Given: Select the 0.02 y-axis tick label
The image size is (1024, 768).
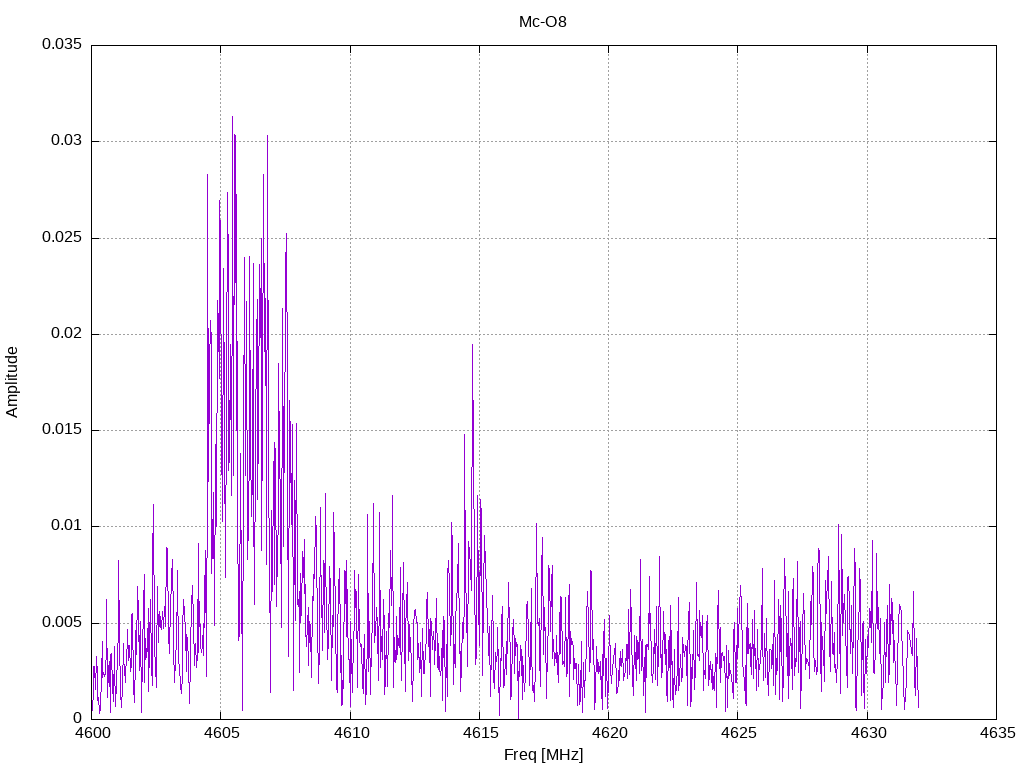Looking at the screenshot, I should coord(65,334).
